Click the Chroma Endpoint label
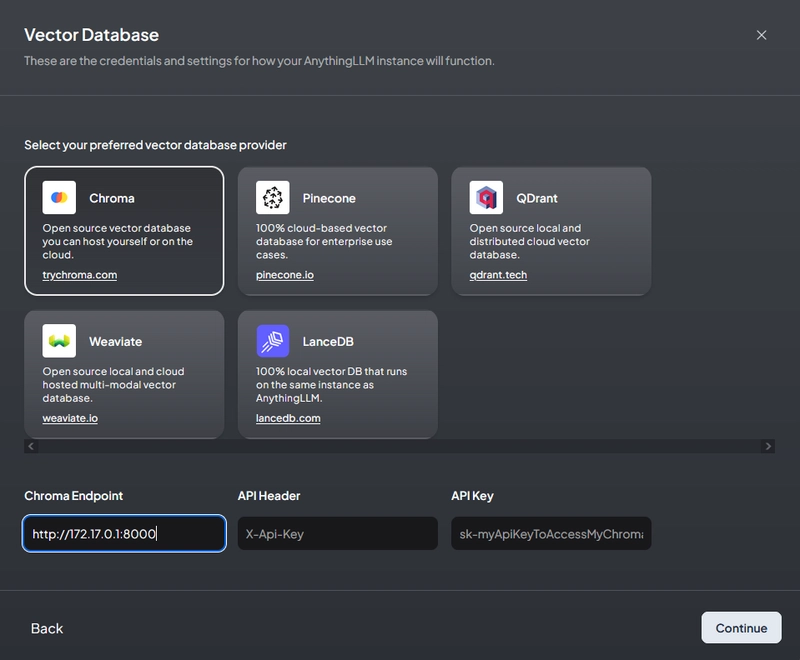 (x=73, y=496)
